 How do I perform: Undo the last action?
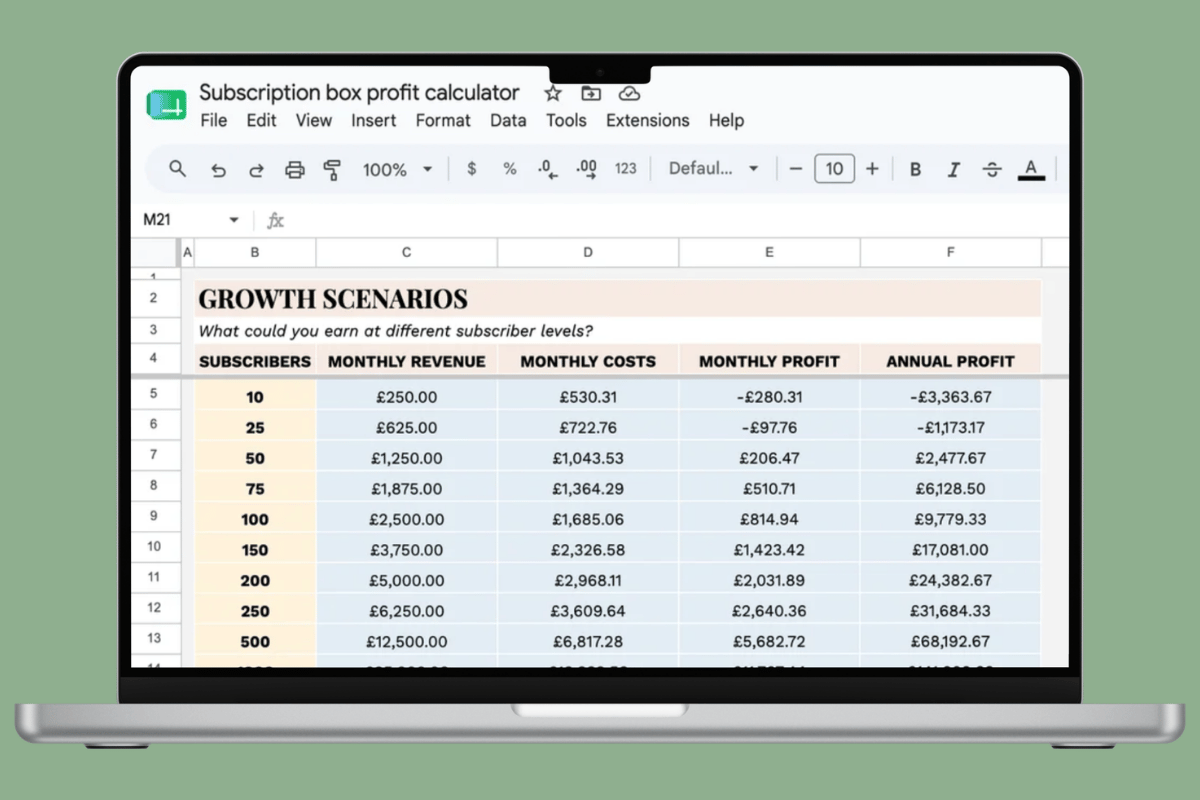coord(218,170)
